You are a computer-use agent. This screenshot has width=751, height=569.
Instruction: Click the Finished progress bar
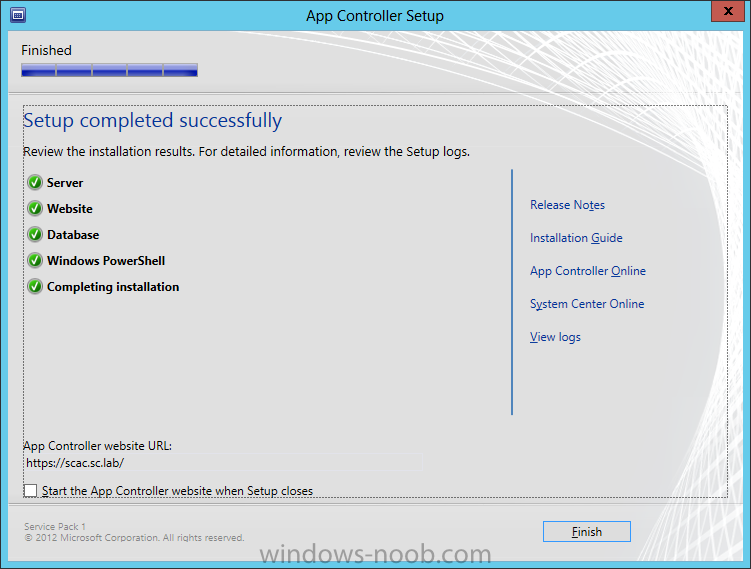[x=109, y=70]
